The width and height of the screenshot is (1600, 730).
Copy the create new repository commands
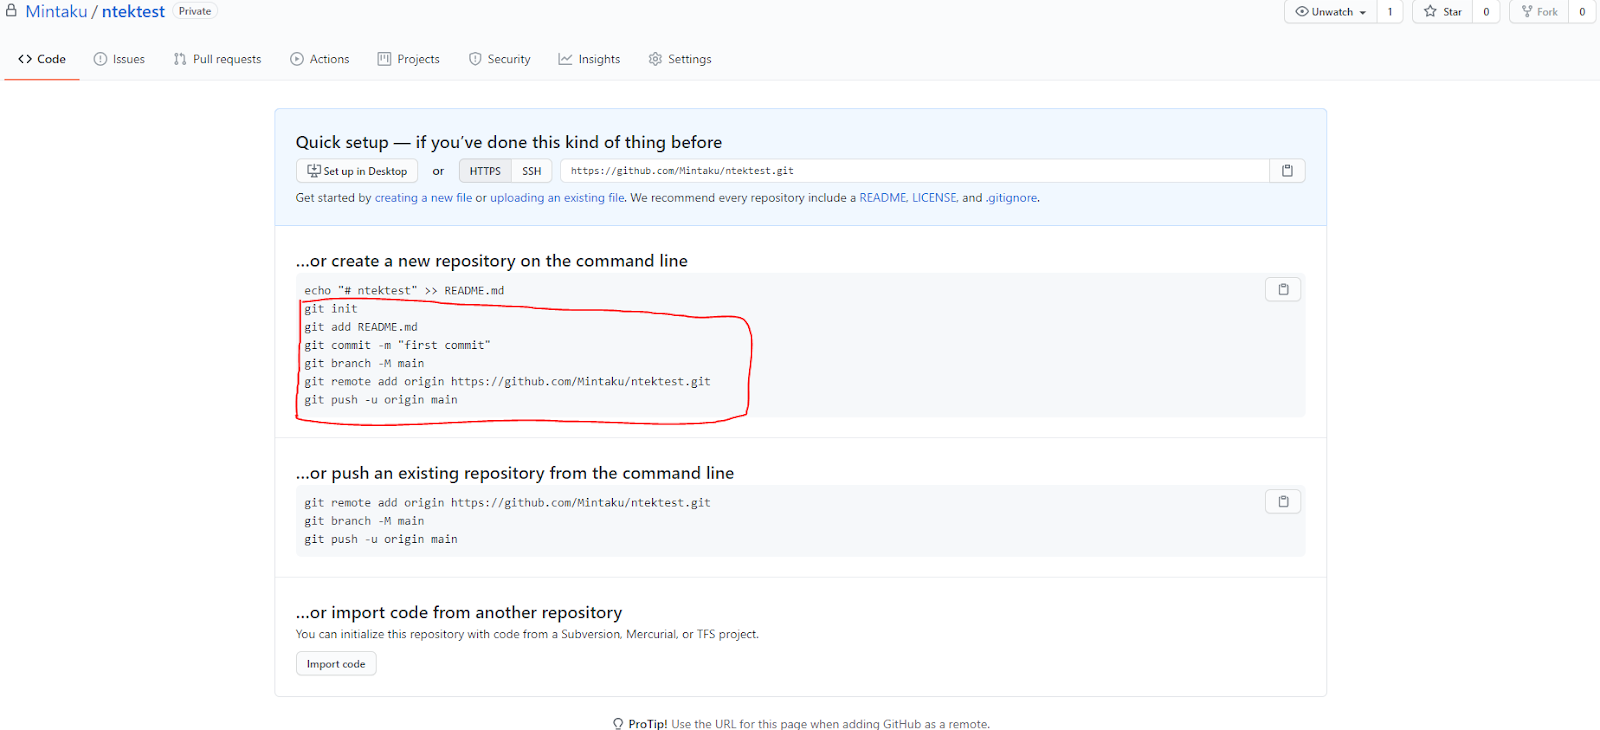1283,289
